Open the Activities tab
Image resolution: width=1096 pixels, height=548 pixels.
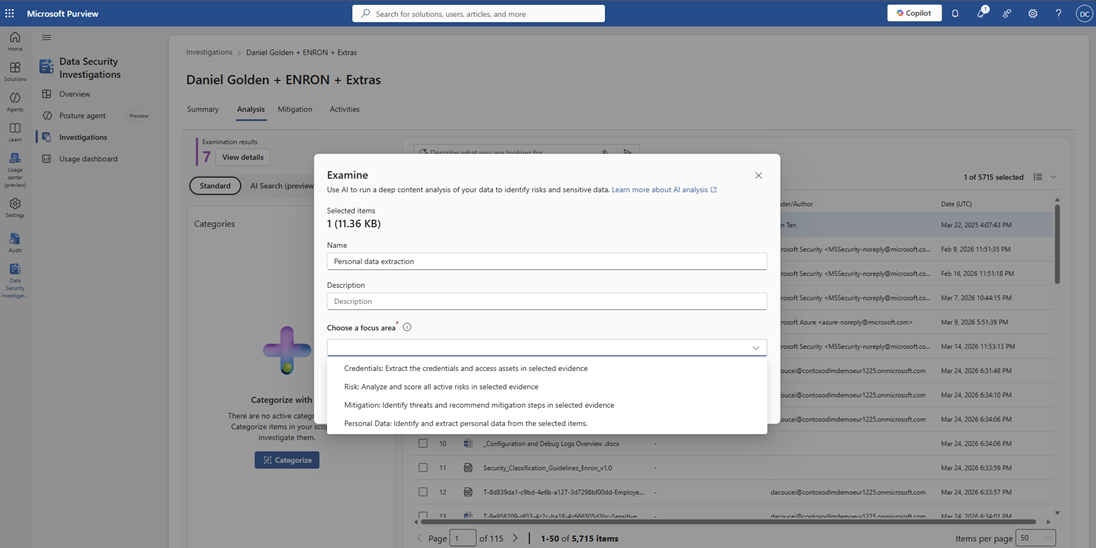pos(345,109)
